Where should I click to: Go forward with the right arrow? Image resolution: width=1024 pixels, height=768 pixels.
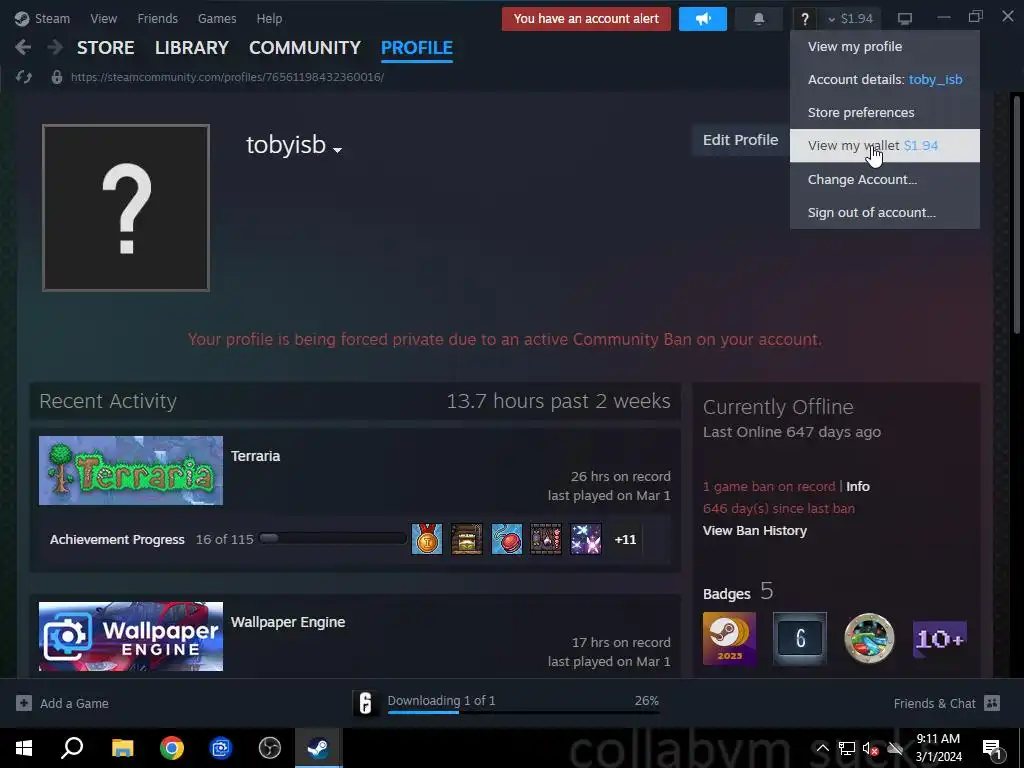pos(55,47)
